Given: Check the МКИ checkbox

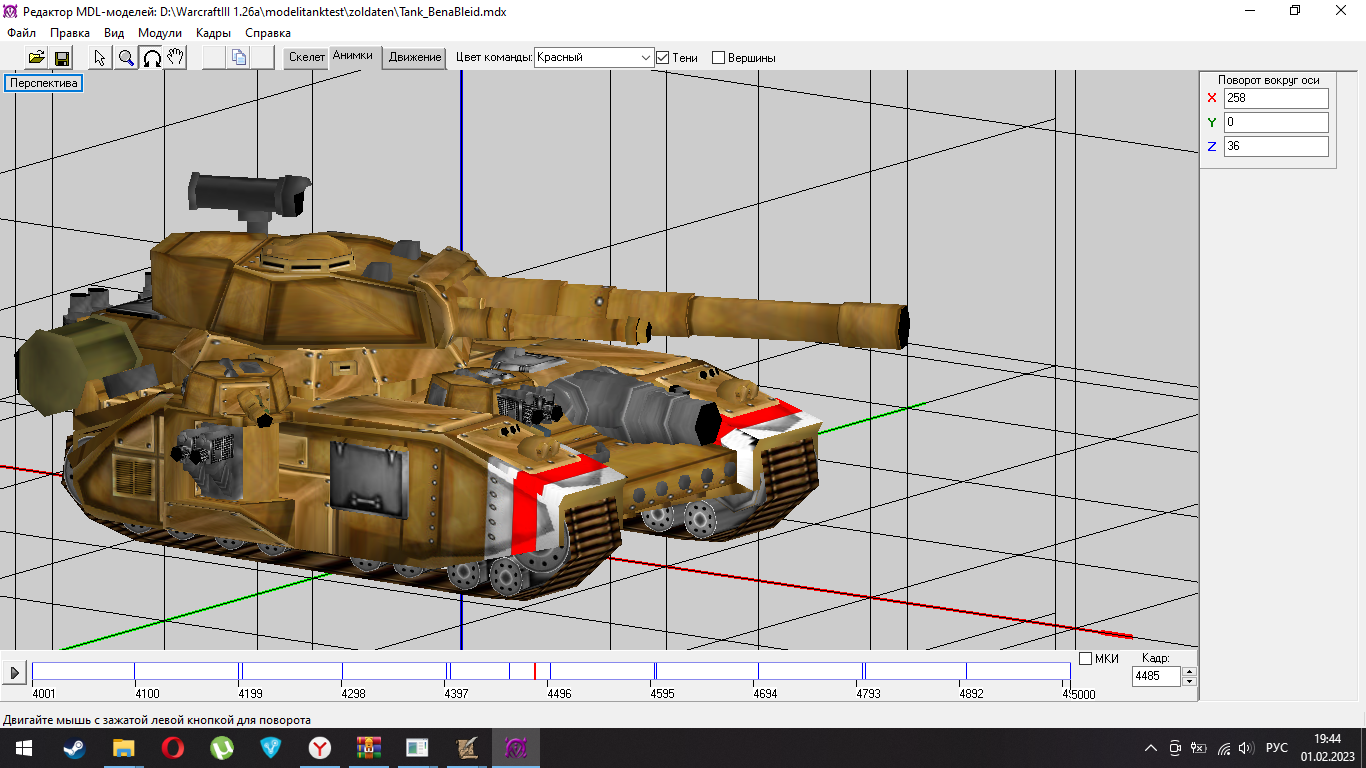Looking at the screenshot, I should 1086,658.
